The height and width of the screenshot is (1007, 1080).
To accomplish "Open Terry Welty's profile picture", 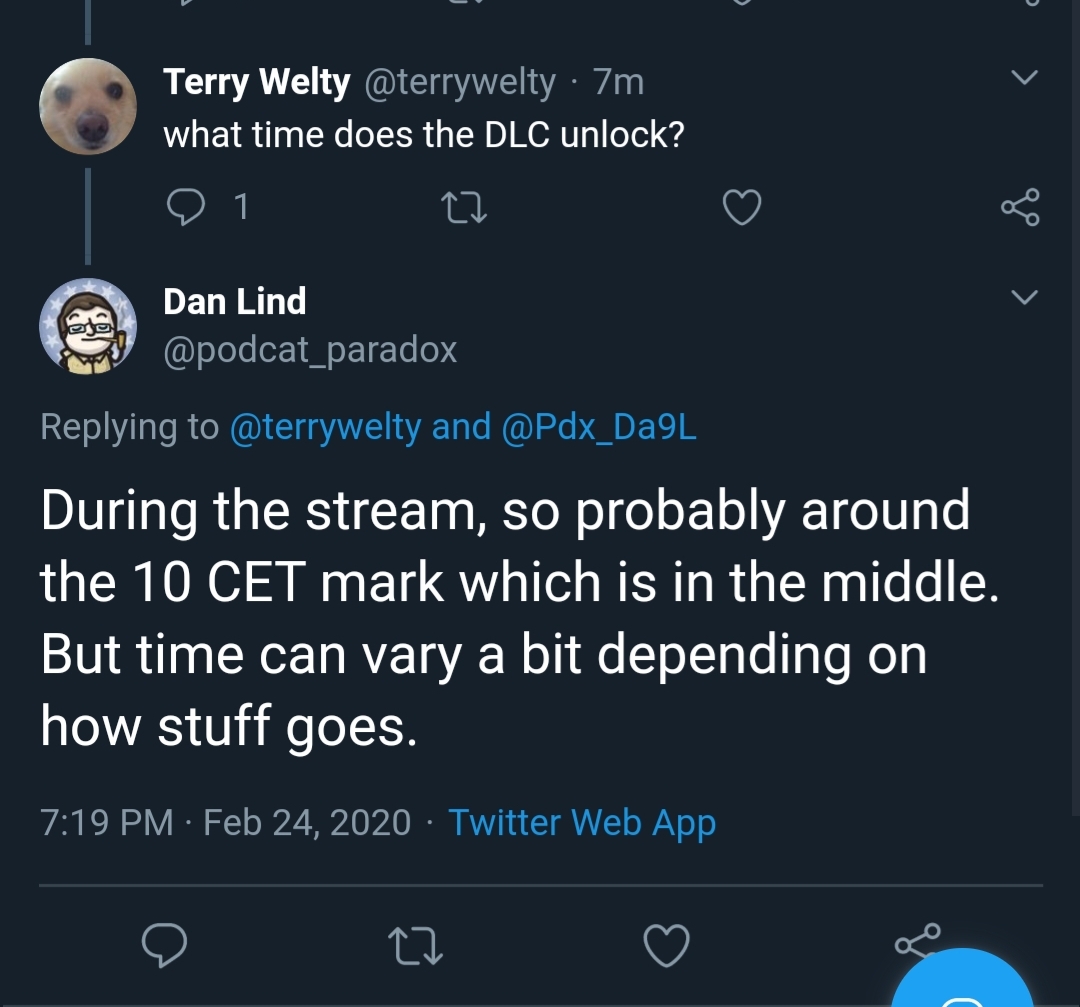I will point(87,106).
